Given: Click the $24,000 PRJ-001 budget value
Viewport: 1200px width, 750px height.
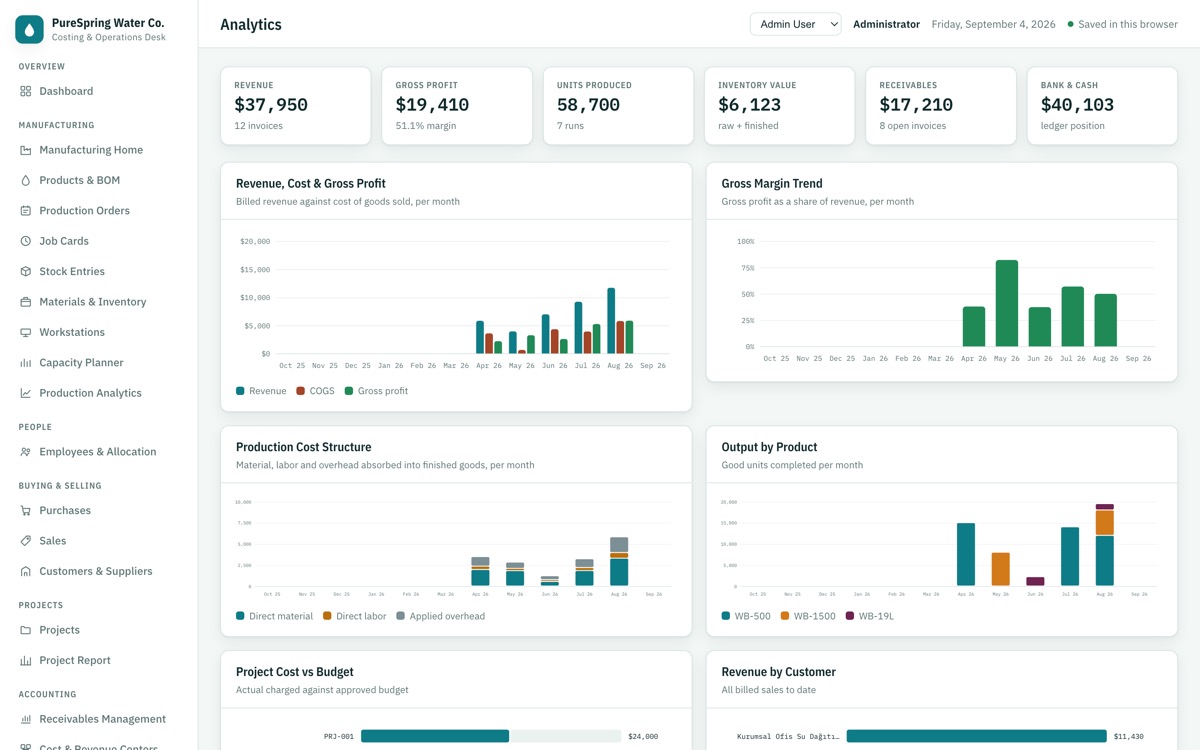Looking at the screenshot, I should (x=643, y=736).
